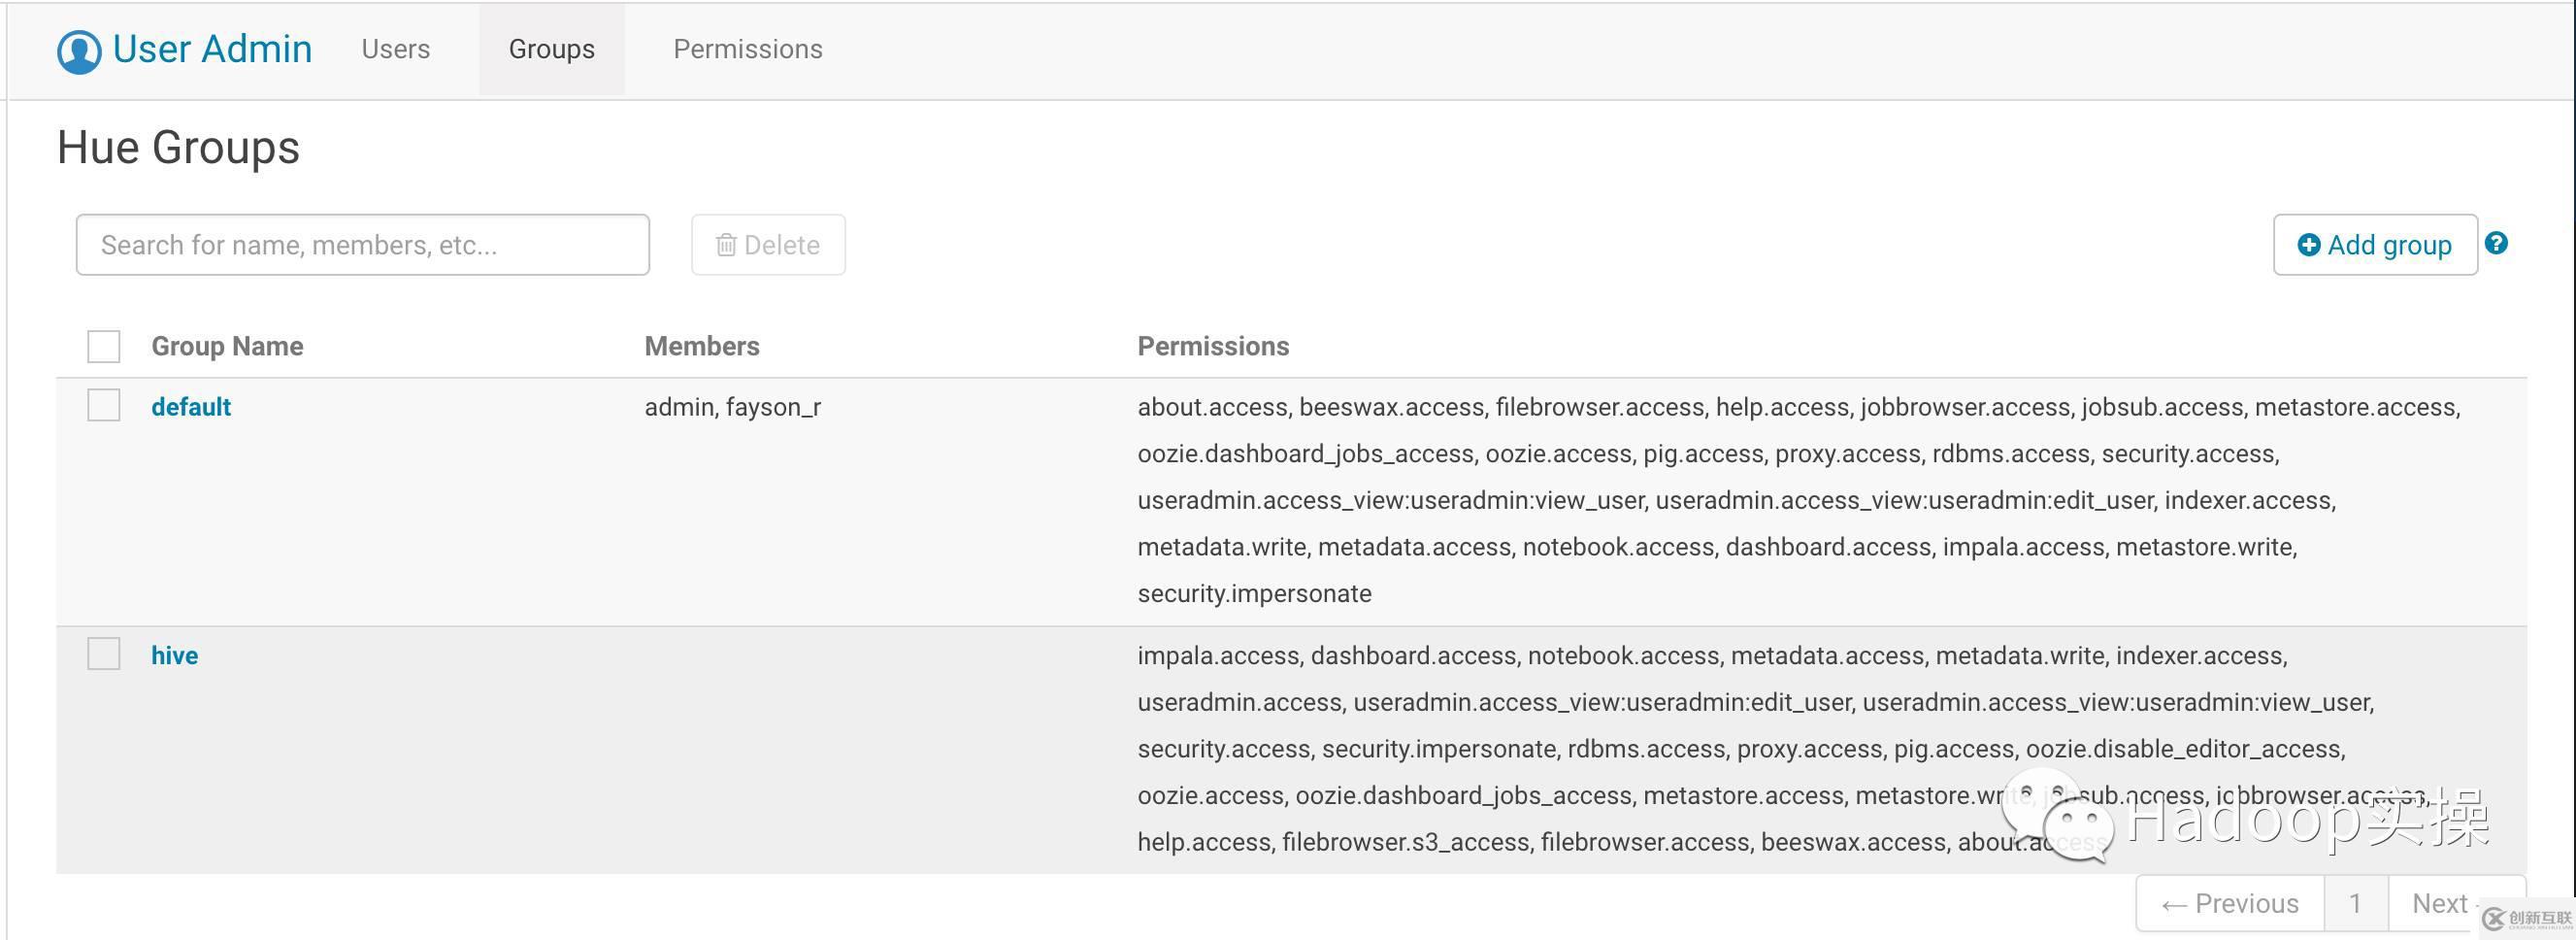Click the Group Name column header
2576x940 pixels.
click(227, 346)
